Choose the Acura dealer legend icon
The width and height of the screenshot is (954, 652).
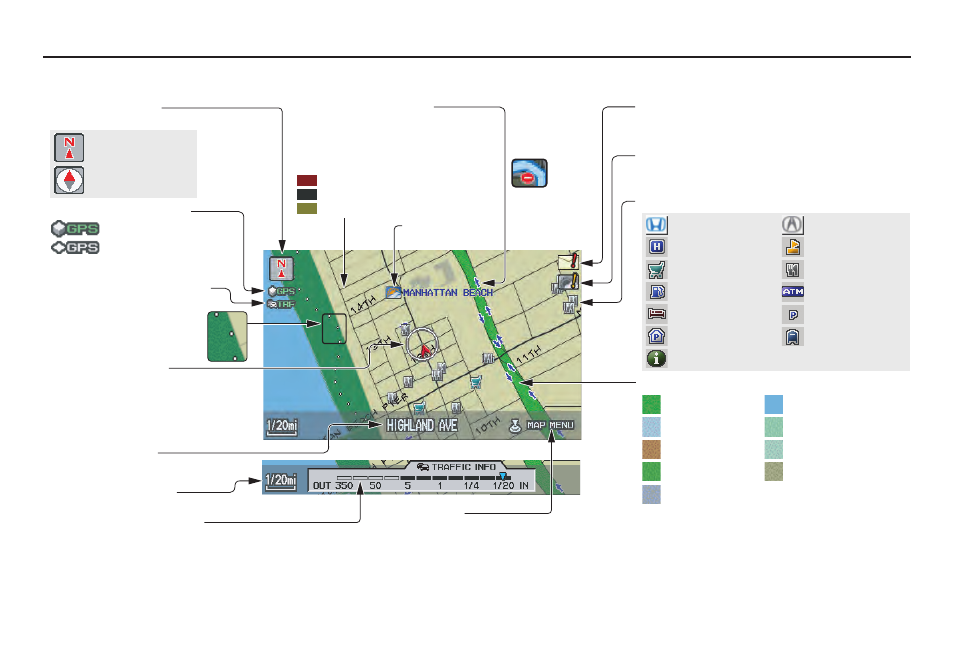tap(792, 226)
